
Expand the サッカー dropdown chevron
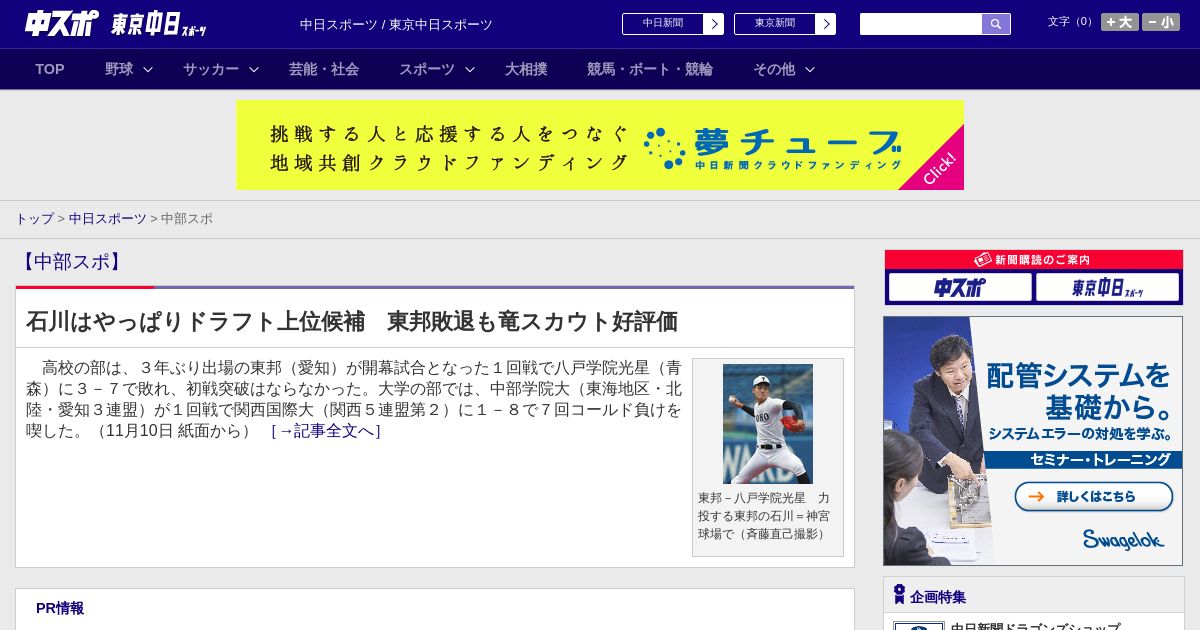(254, 69)
